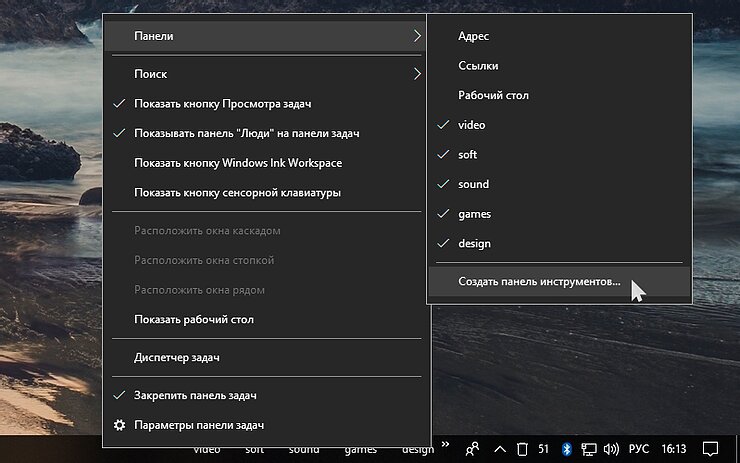Select Показать рабочий стол menu item

click(x=266, y=320)
